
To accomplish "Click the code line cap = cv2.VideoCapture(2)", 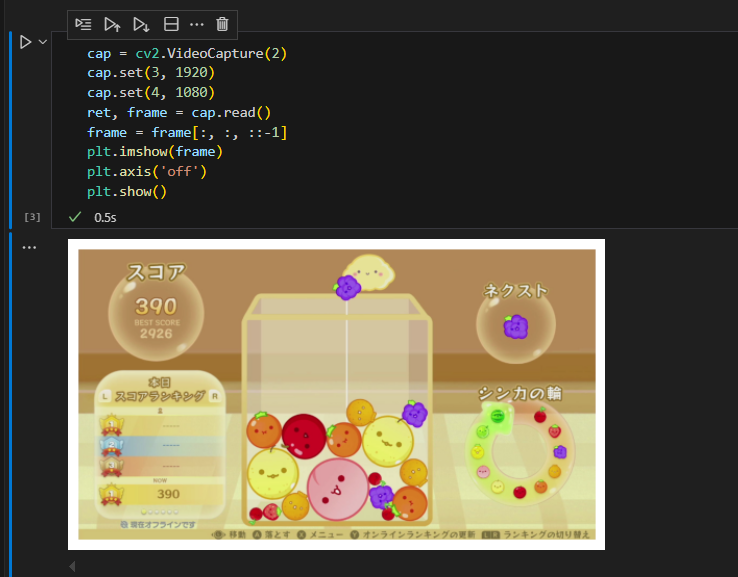I will 187,53.
